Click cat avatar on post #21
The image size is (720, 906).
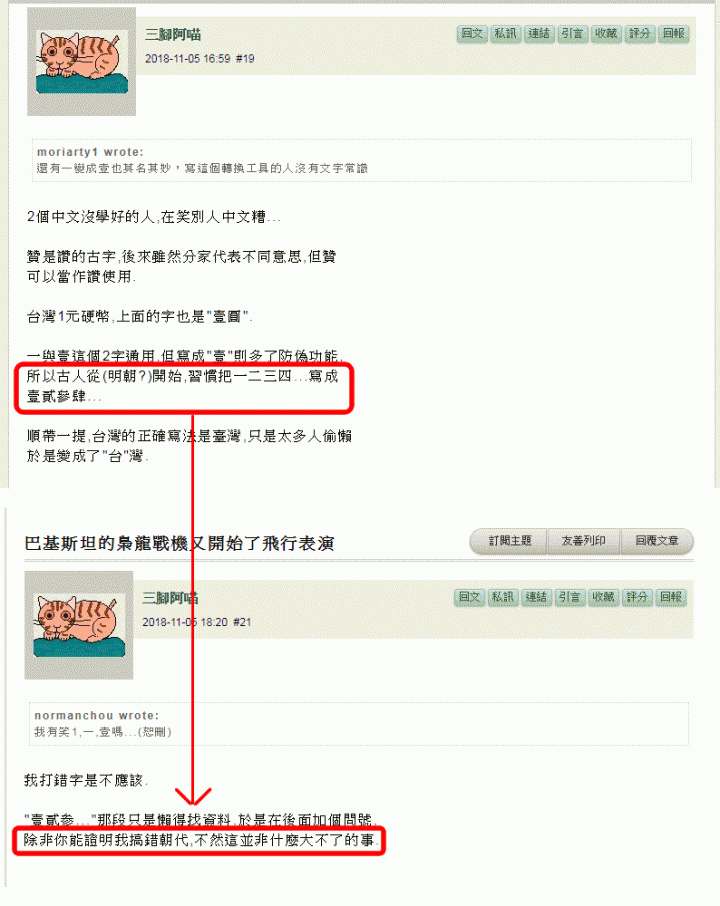click(x=79, y=625)
